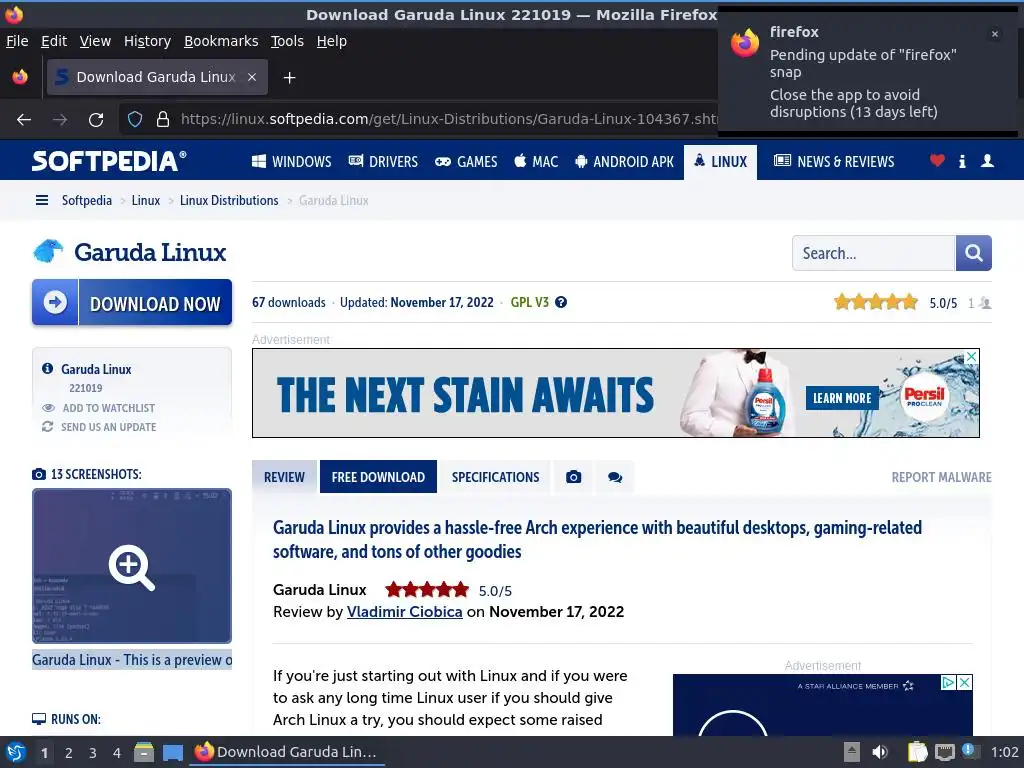The height and width of the screenshot is (768, 1024).
Task: Click Send Us an Update
Action: coord(99,427)
